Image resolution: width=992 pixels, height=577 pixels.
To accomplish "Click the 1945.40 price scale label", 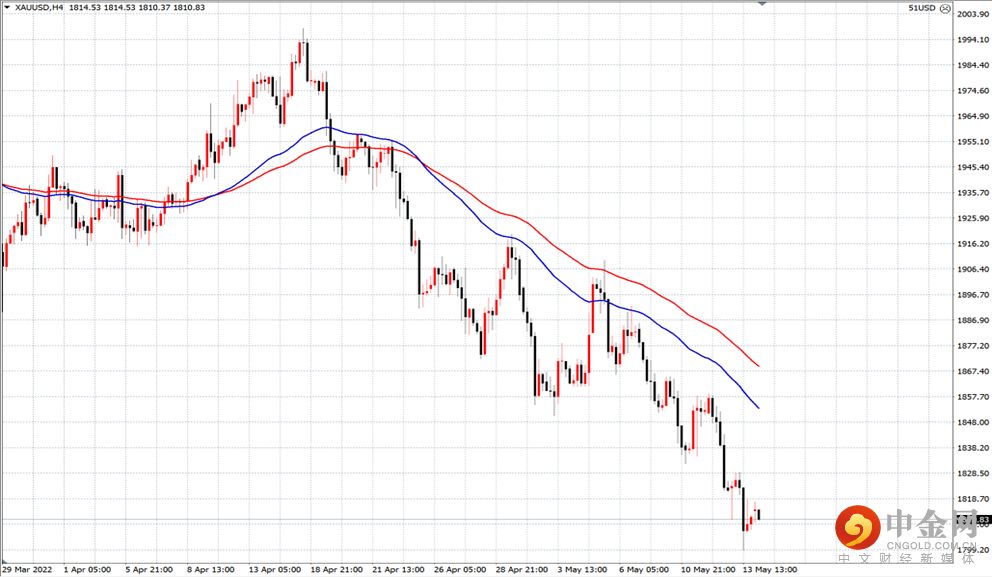I will point(973,167).
